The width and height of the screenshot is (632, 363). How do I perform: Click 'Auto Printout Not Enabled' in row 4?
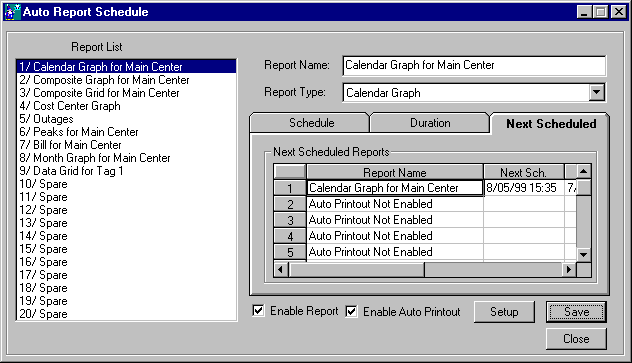point(395,236)
